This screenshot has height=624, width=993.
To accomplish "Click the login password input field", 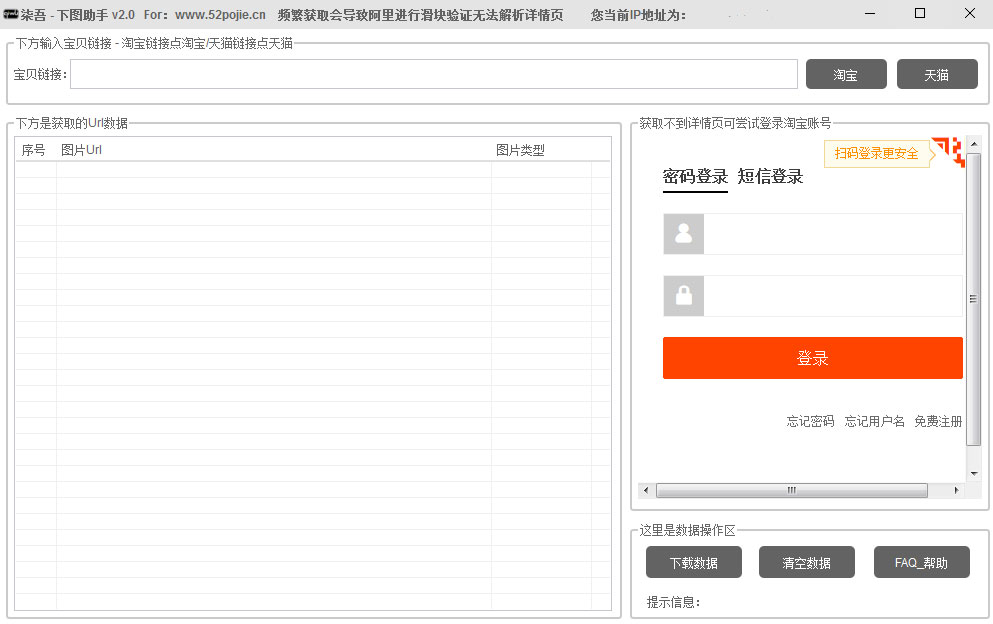I will 832,296.
